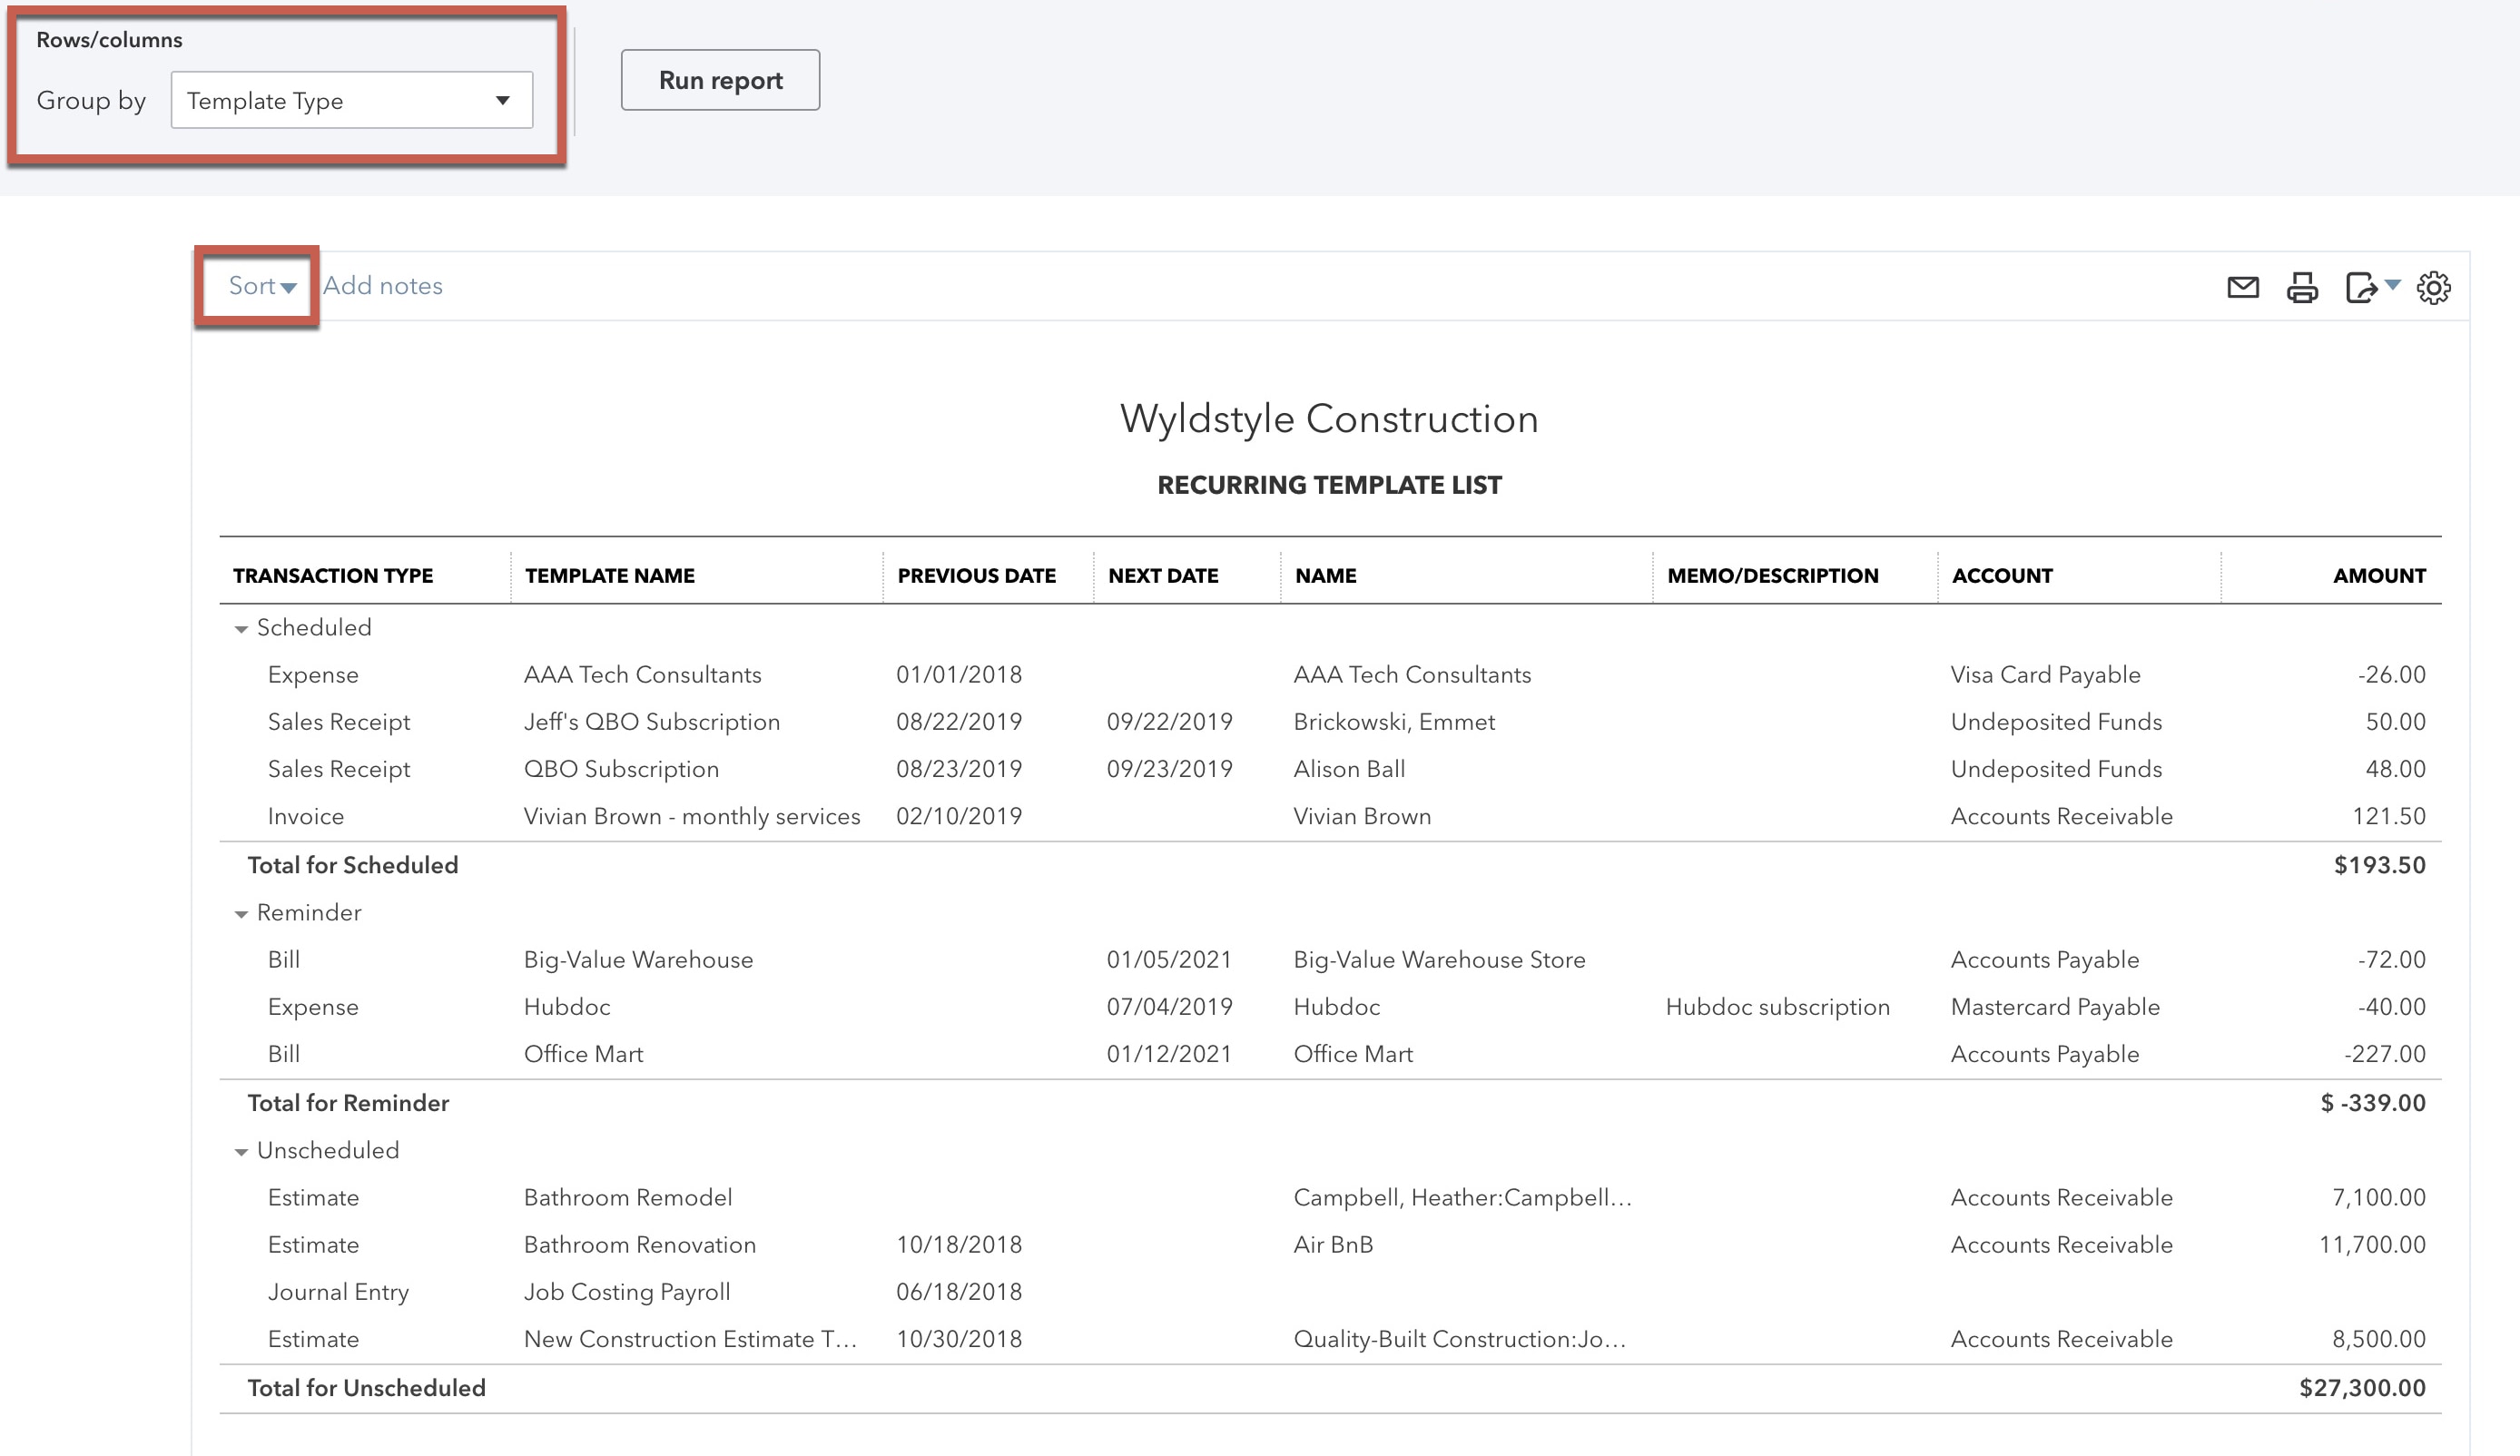Click the email report envelope icon
The image size is (2520, 1456).
click(x=2242, y=288)
